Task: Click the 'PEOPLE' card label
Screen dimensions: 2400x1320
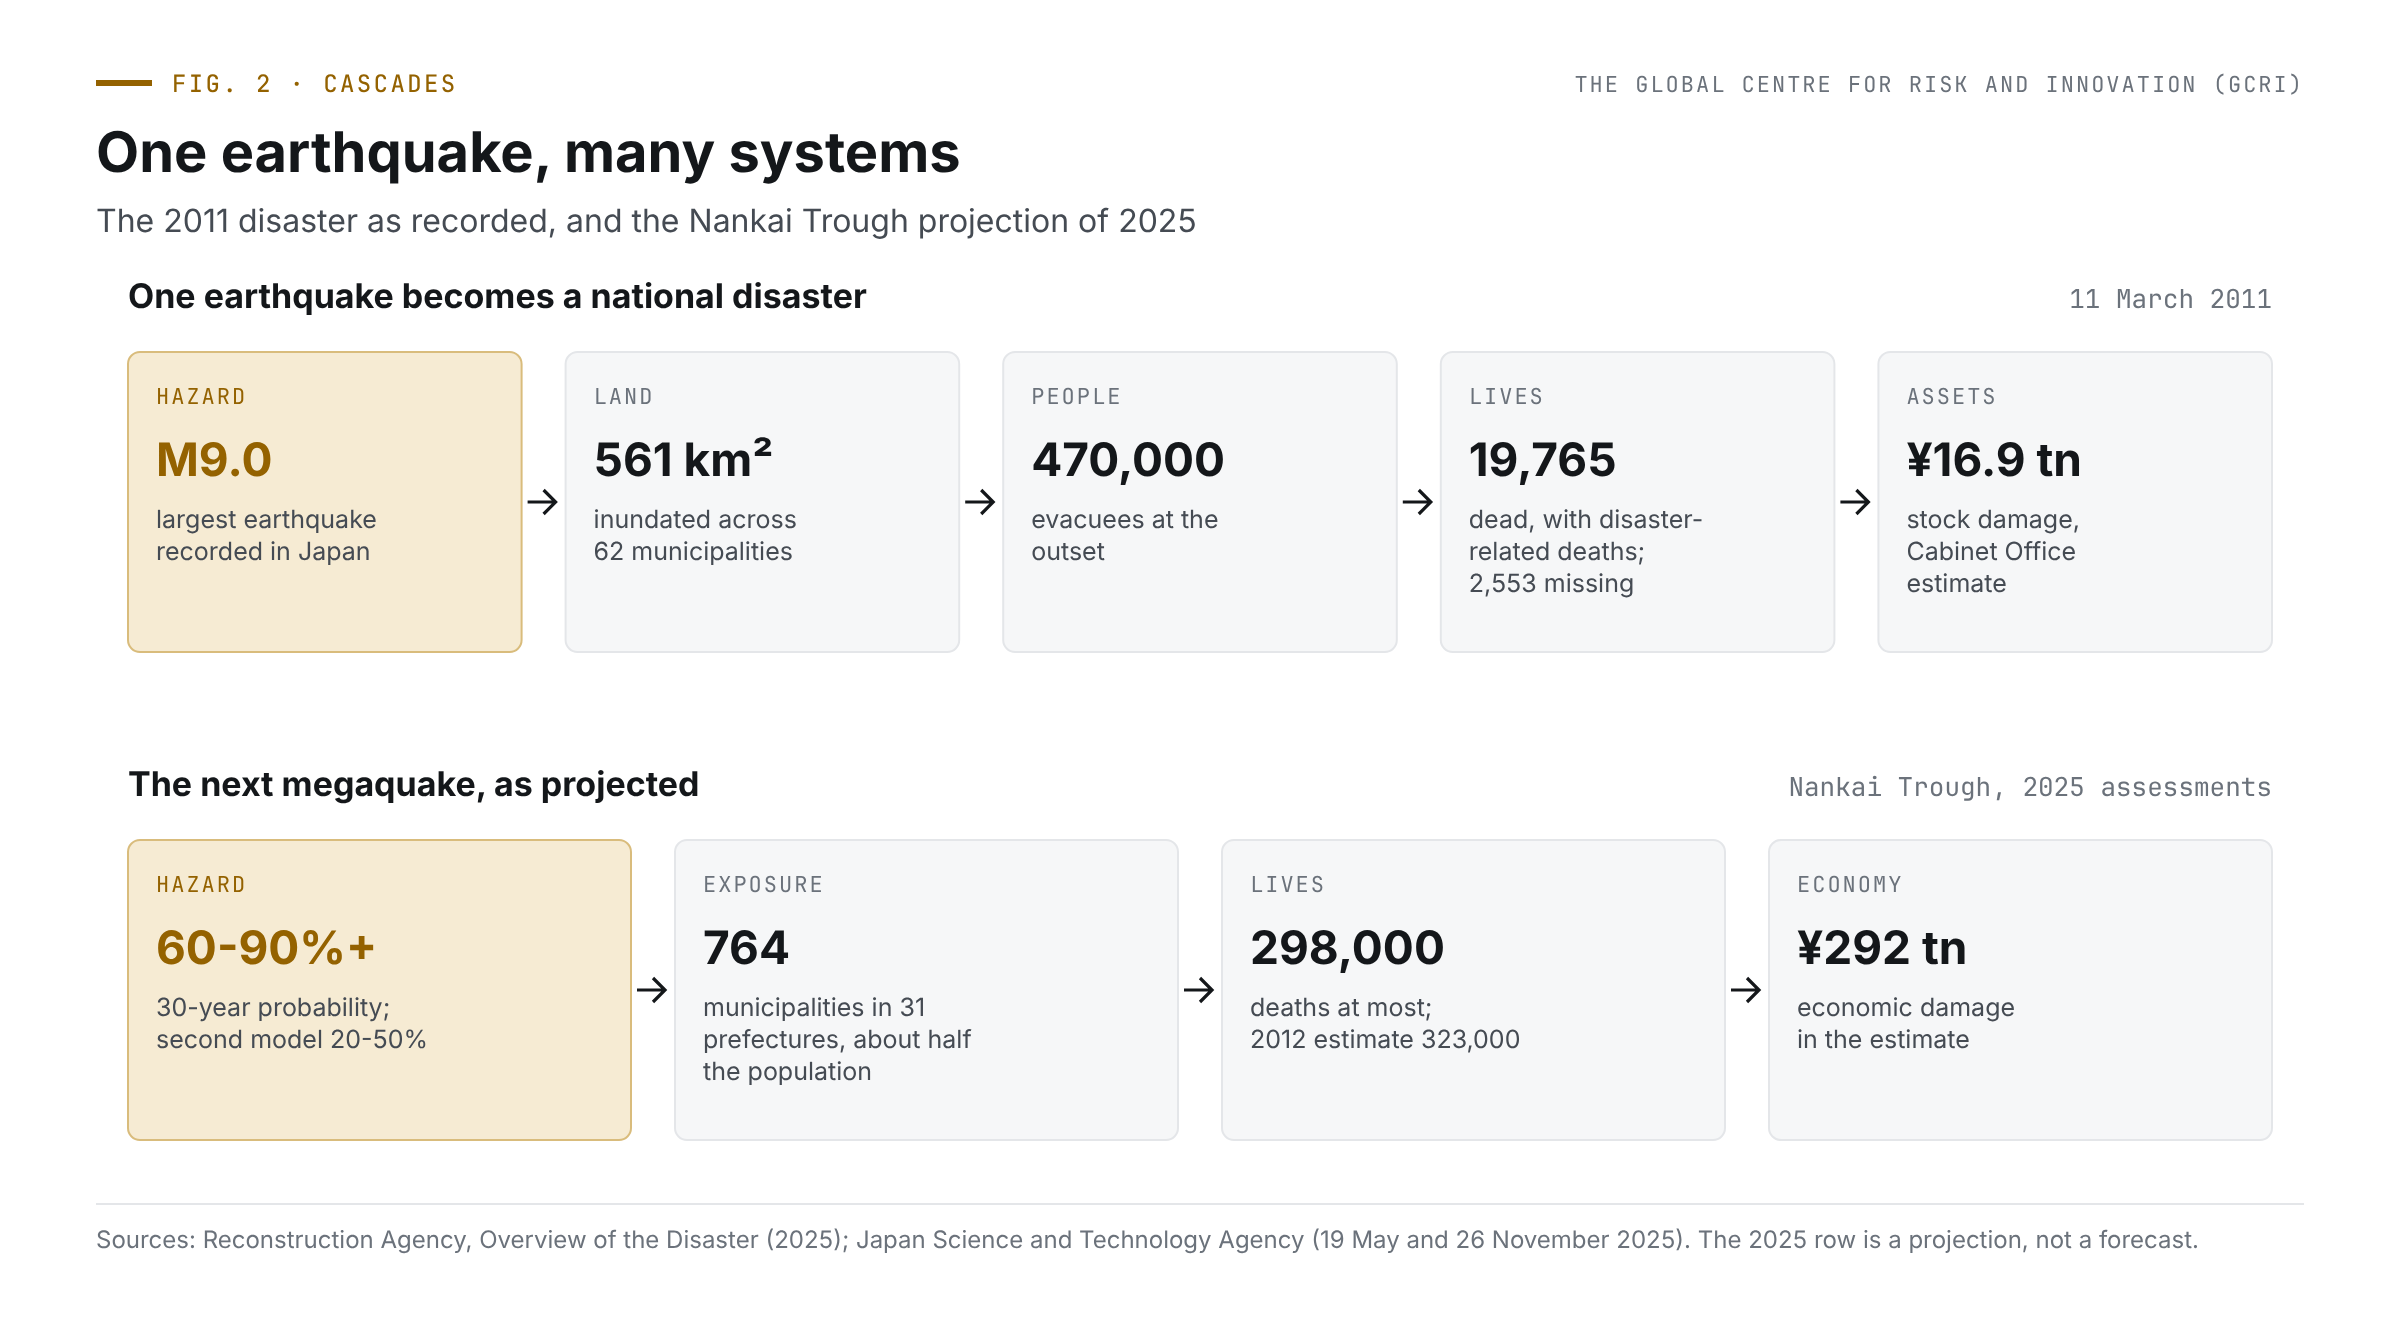Action: tap(1076, 397)
